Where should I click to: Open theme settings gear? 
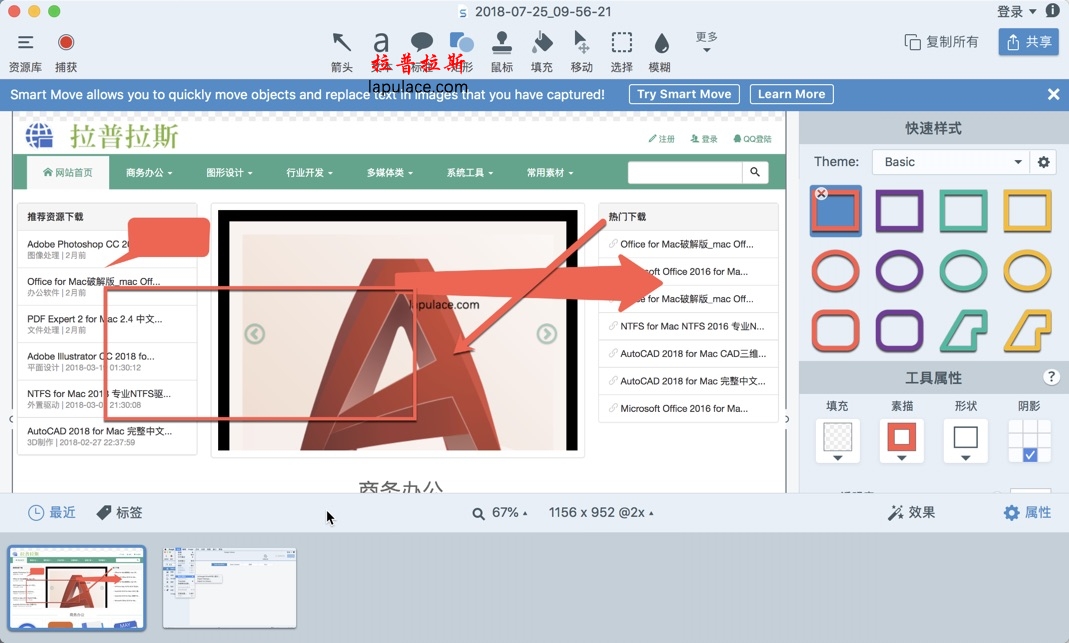(1044, 162)
